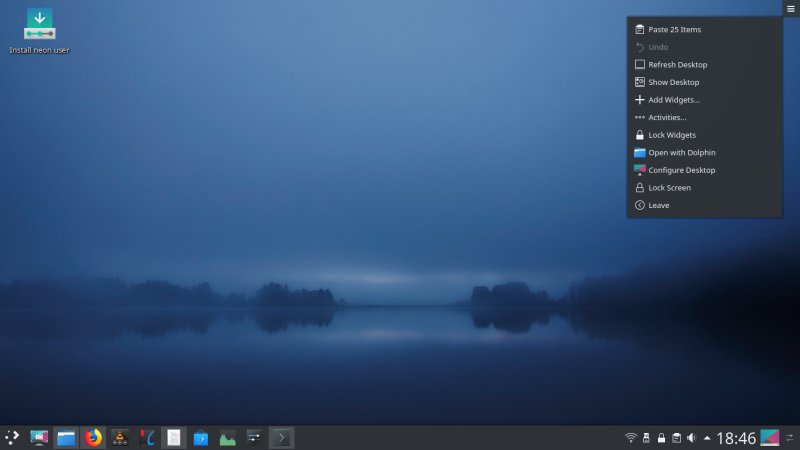Click the desktop toolbox hamburger button
The width and height of the screenshot is (800, 450).
point(791,9)
